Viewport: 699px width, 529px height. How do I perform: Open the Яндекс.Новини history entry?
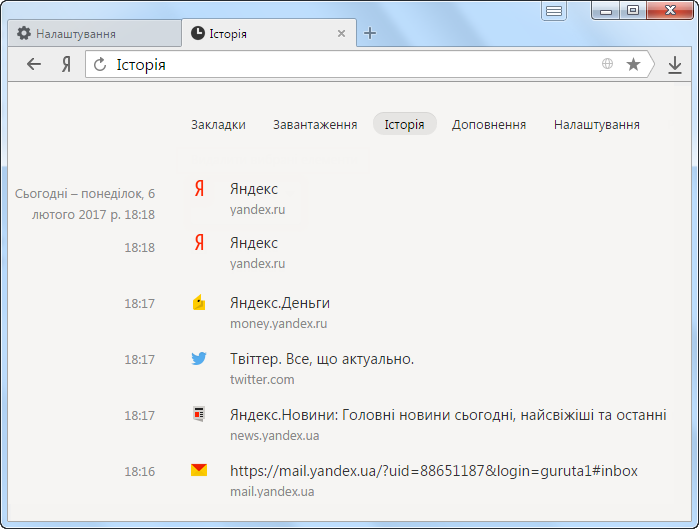448,415
